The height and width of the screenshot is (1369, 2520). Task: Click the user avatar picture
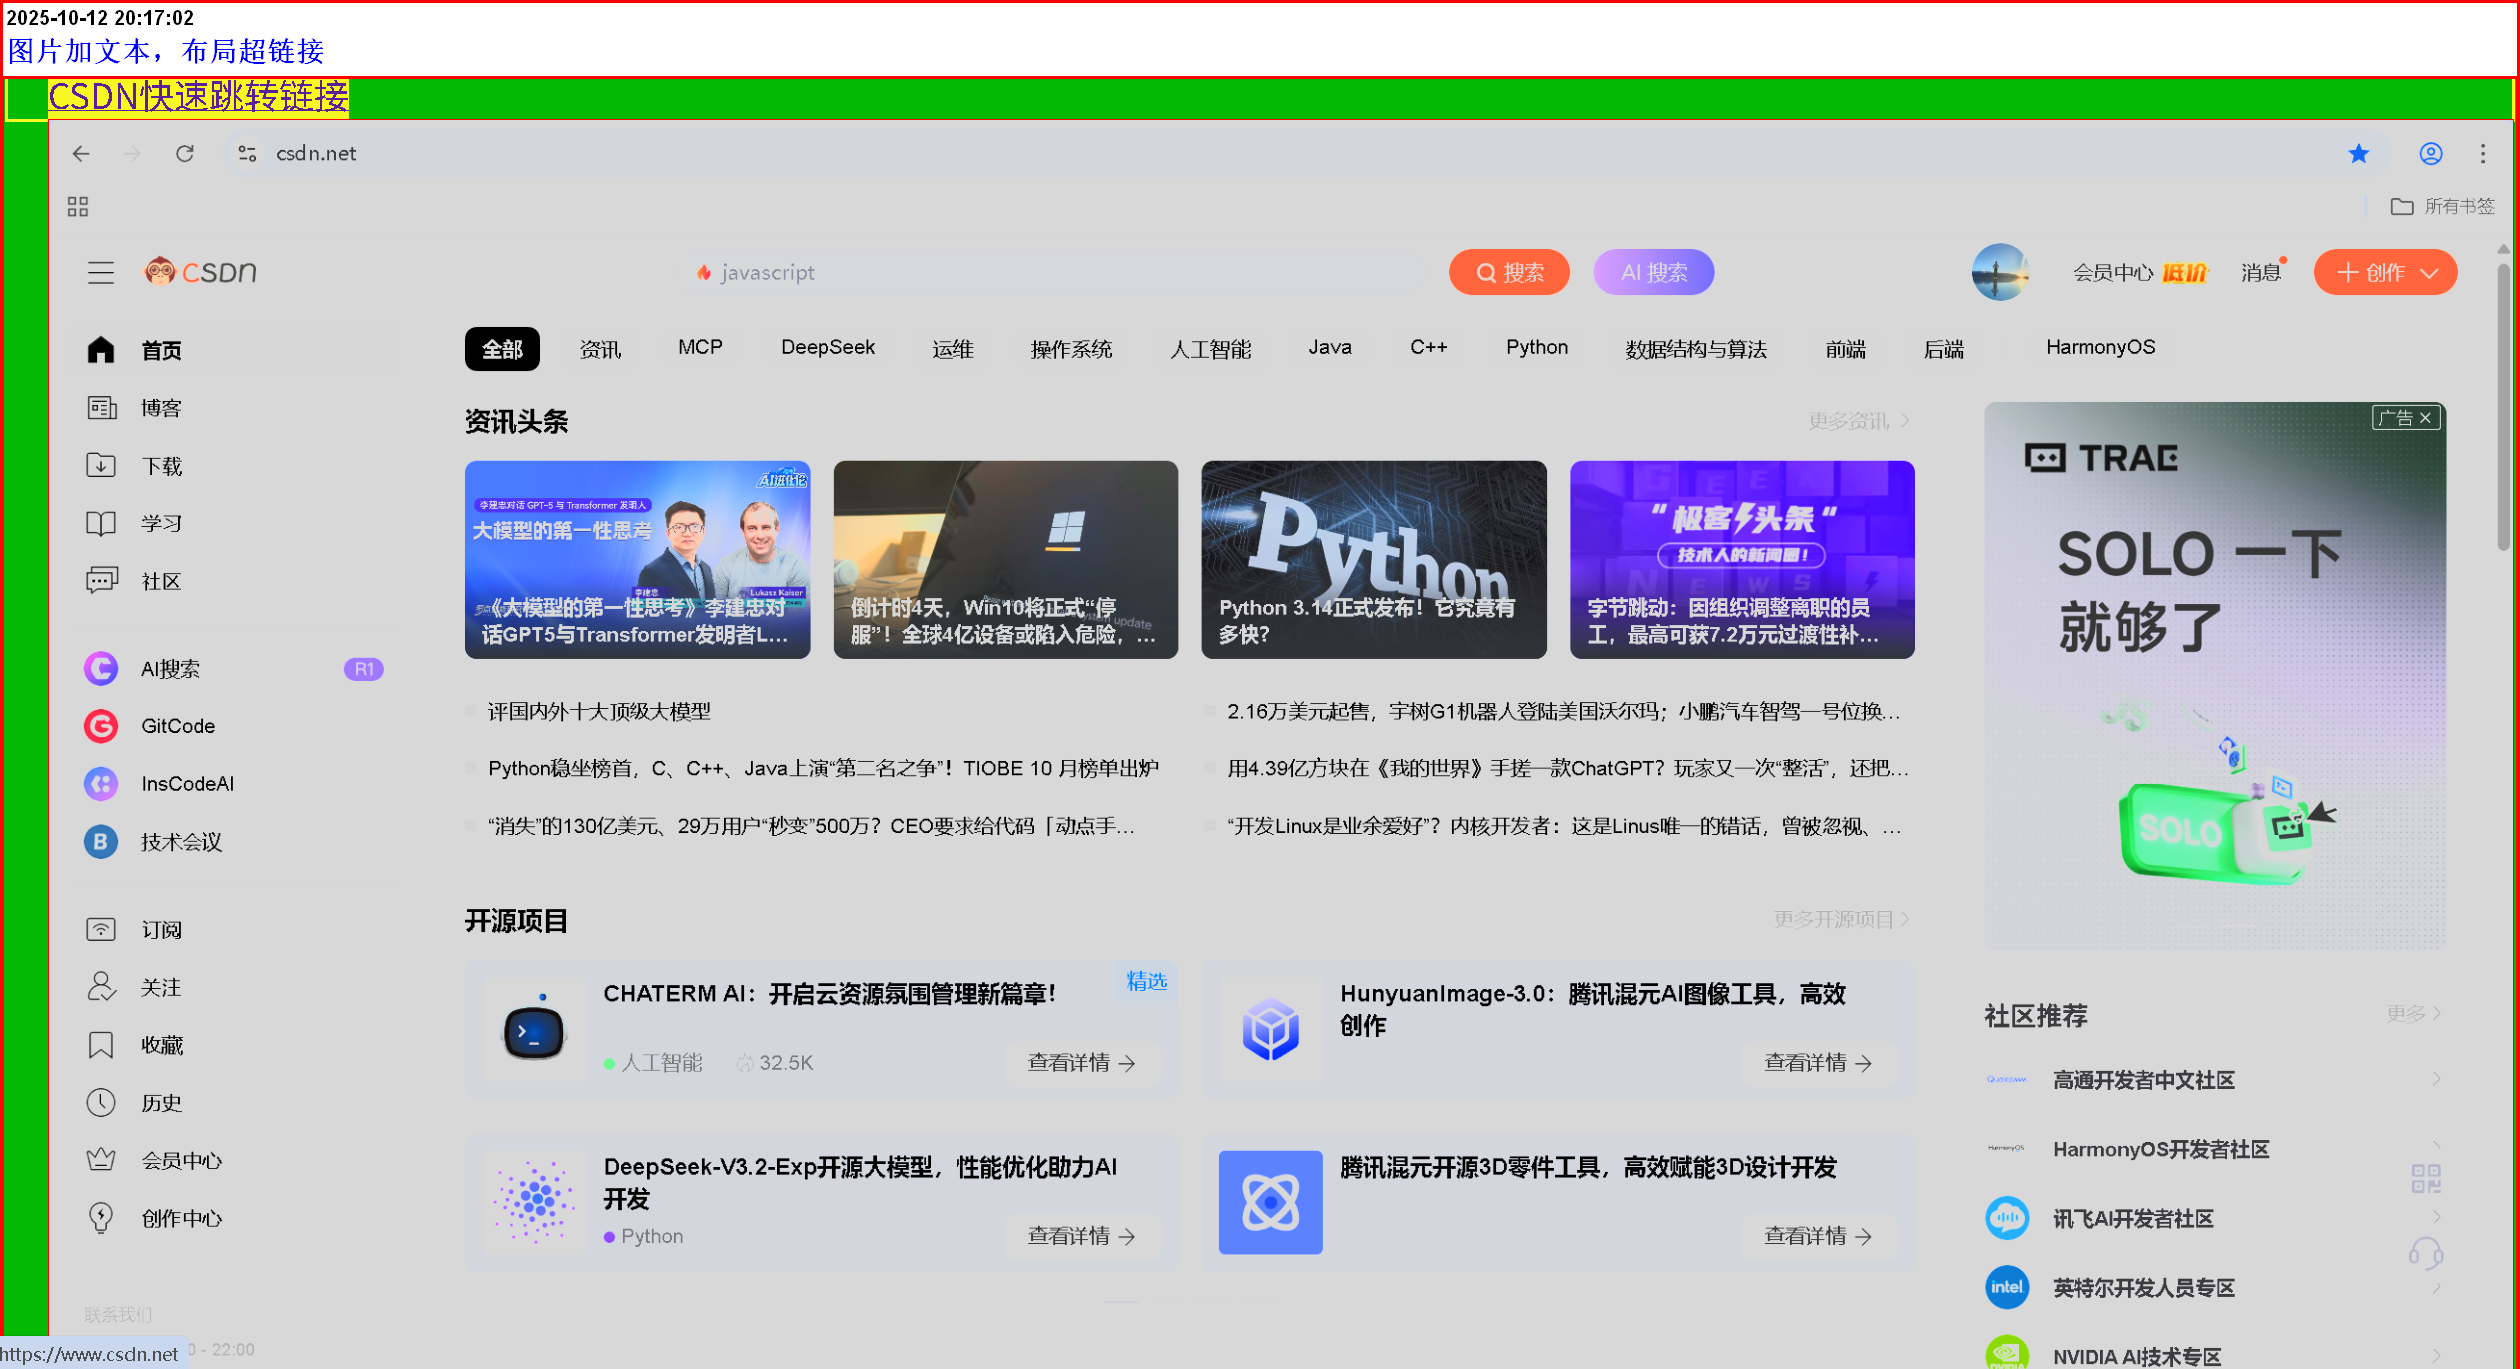click(1999, 272)
